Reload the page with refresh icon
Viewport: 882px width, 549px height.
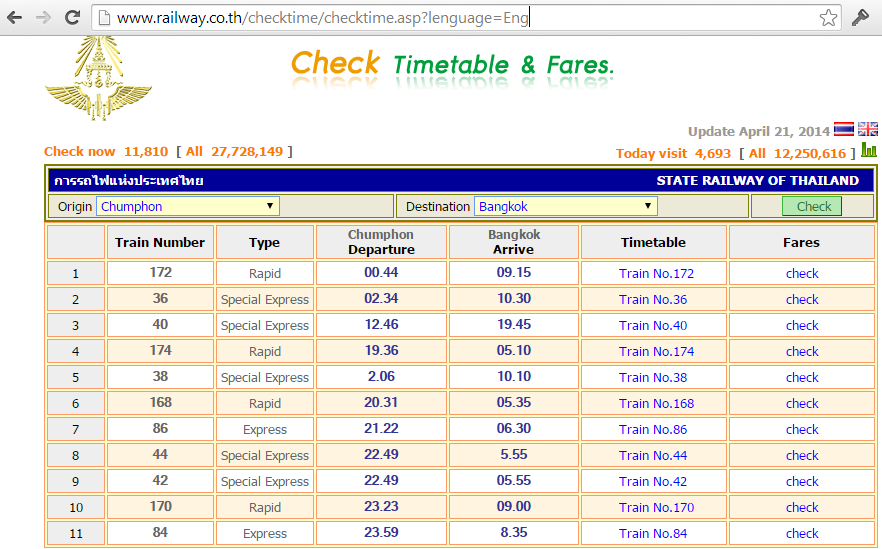72,17
